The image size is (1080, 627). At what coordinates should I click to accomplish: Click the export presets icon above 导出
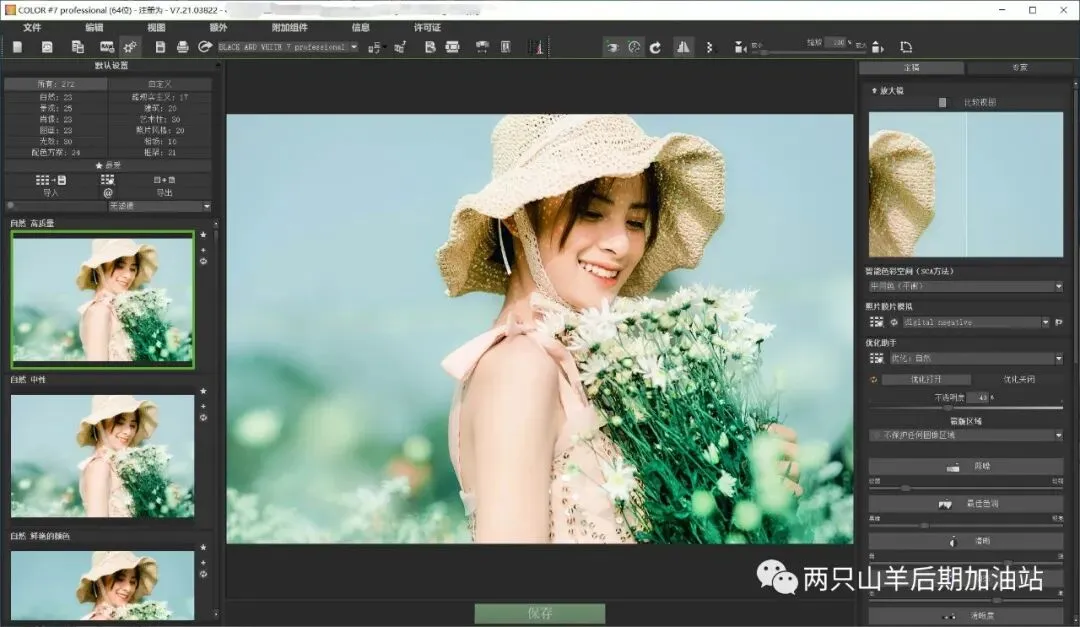(164, 180)
